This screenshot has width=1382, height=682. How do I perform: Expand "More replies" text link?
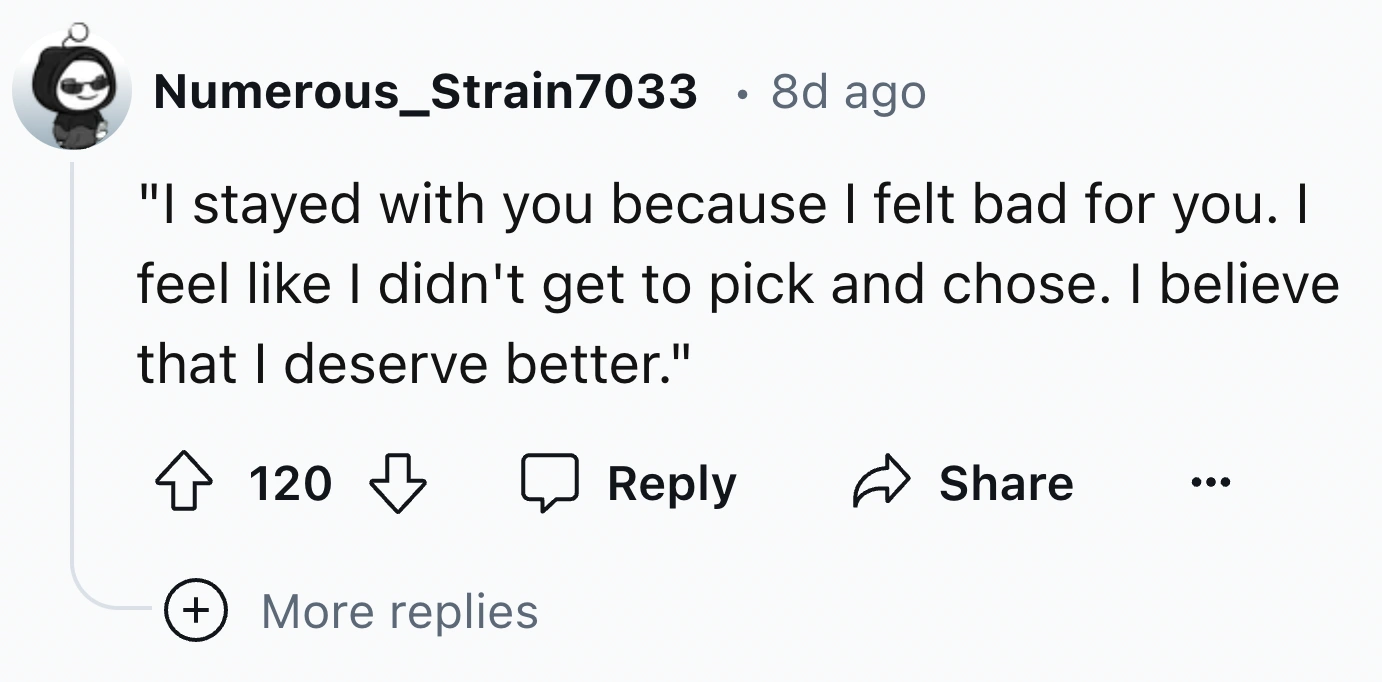pyautogui.click(x=399, y=611)
